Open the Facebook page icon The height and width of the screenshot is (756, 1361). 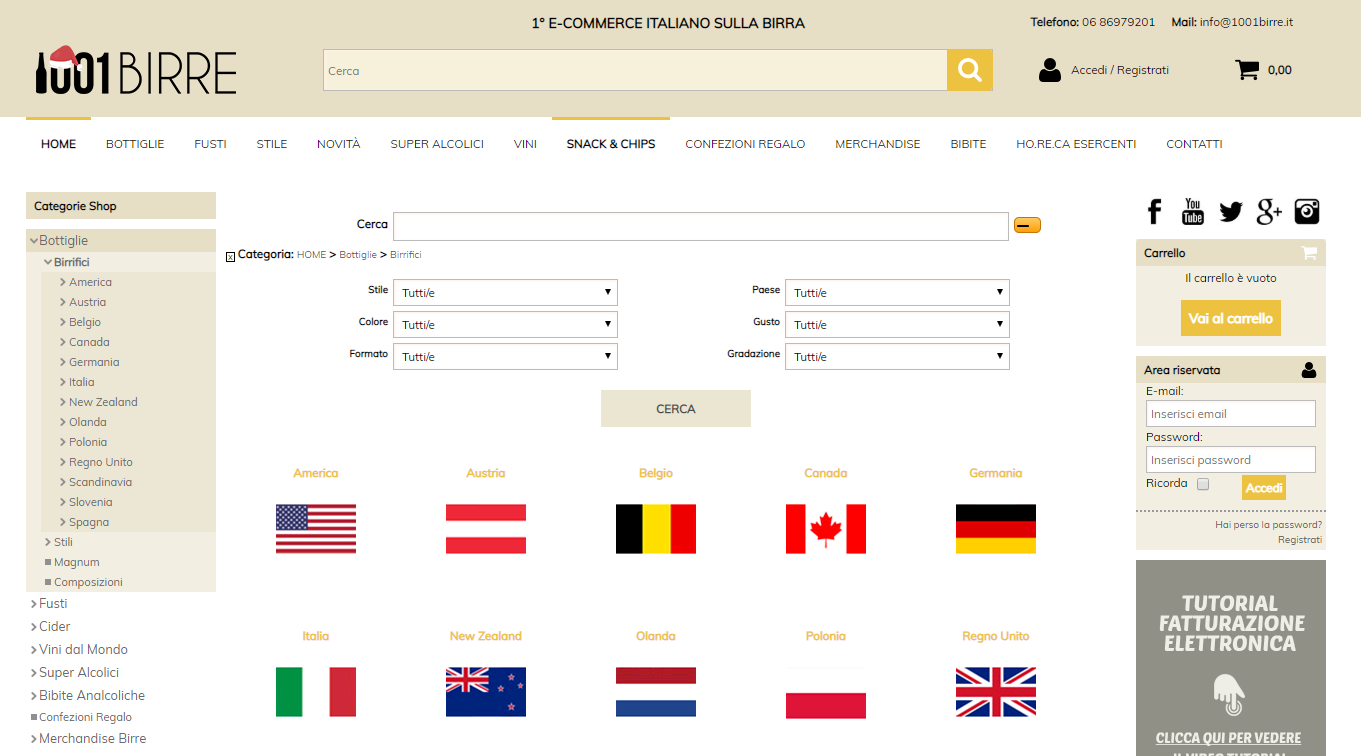coord(1155,211)
